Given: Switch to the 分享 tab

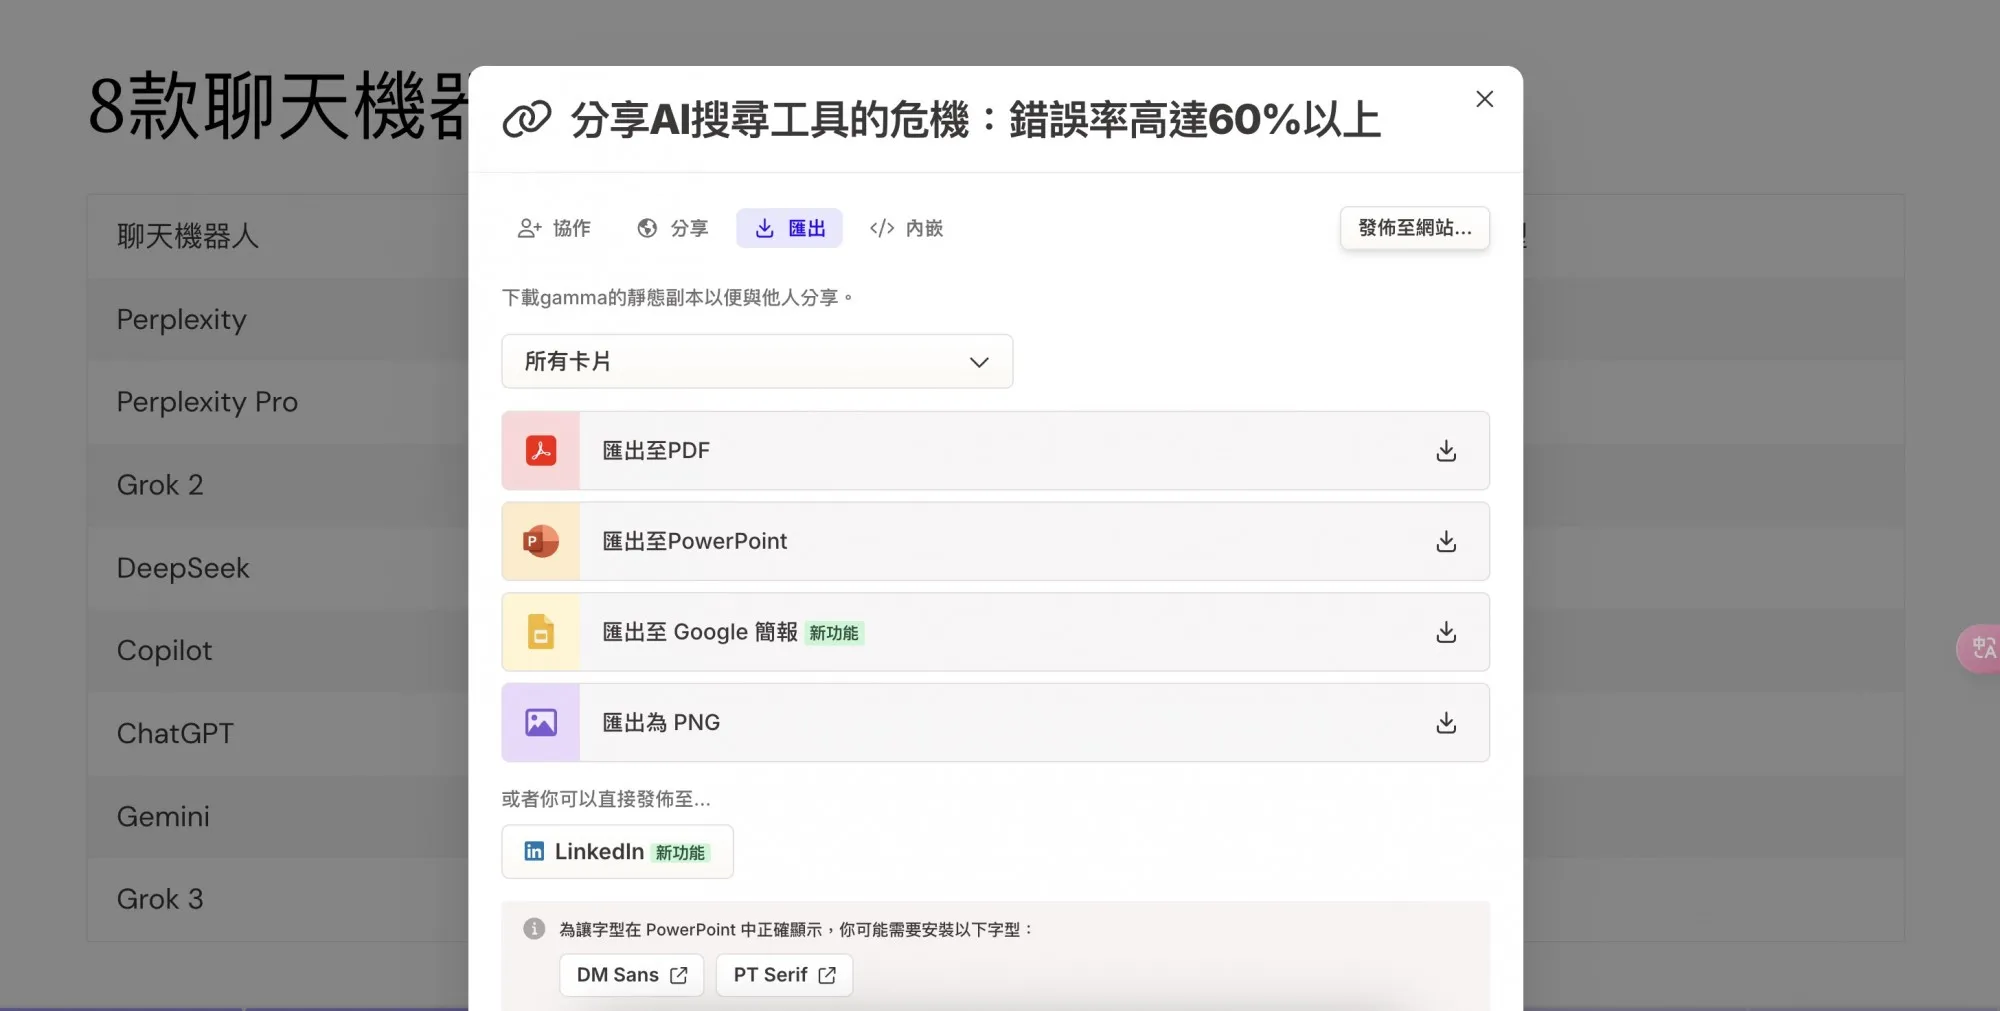Looking at the screenshot, I should tap(673, 228).
